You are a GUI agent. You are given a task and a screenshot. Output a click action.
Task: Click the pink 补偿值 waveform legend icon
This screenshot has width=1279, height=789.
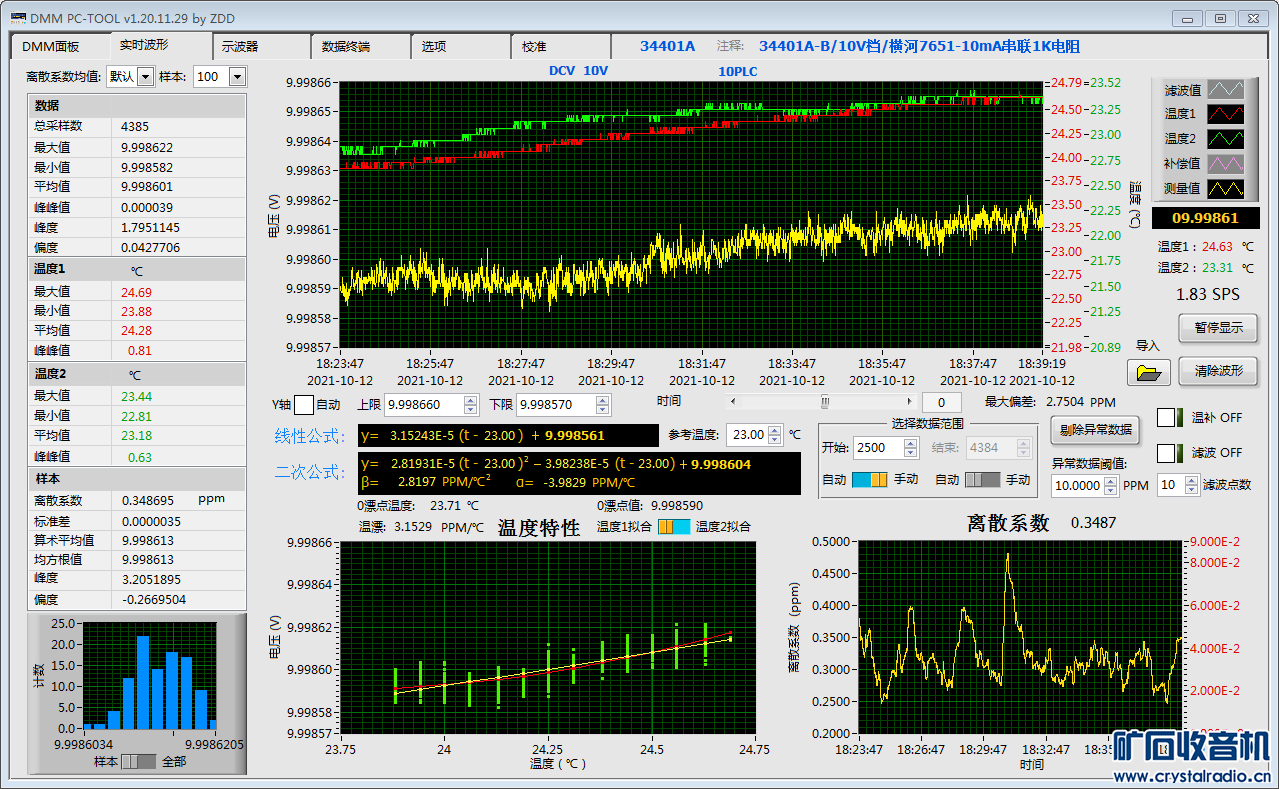point(1227,163)
